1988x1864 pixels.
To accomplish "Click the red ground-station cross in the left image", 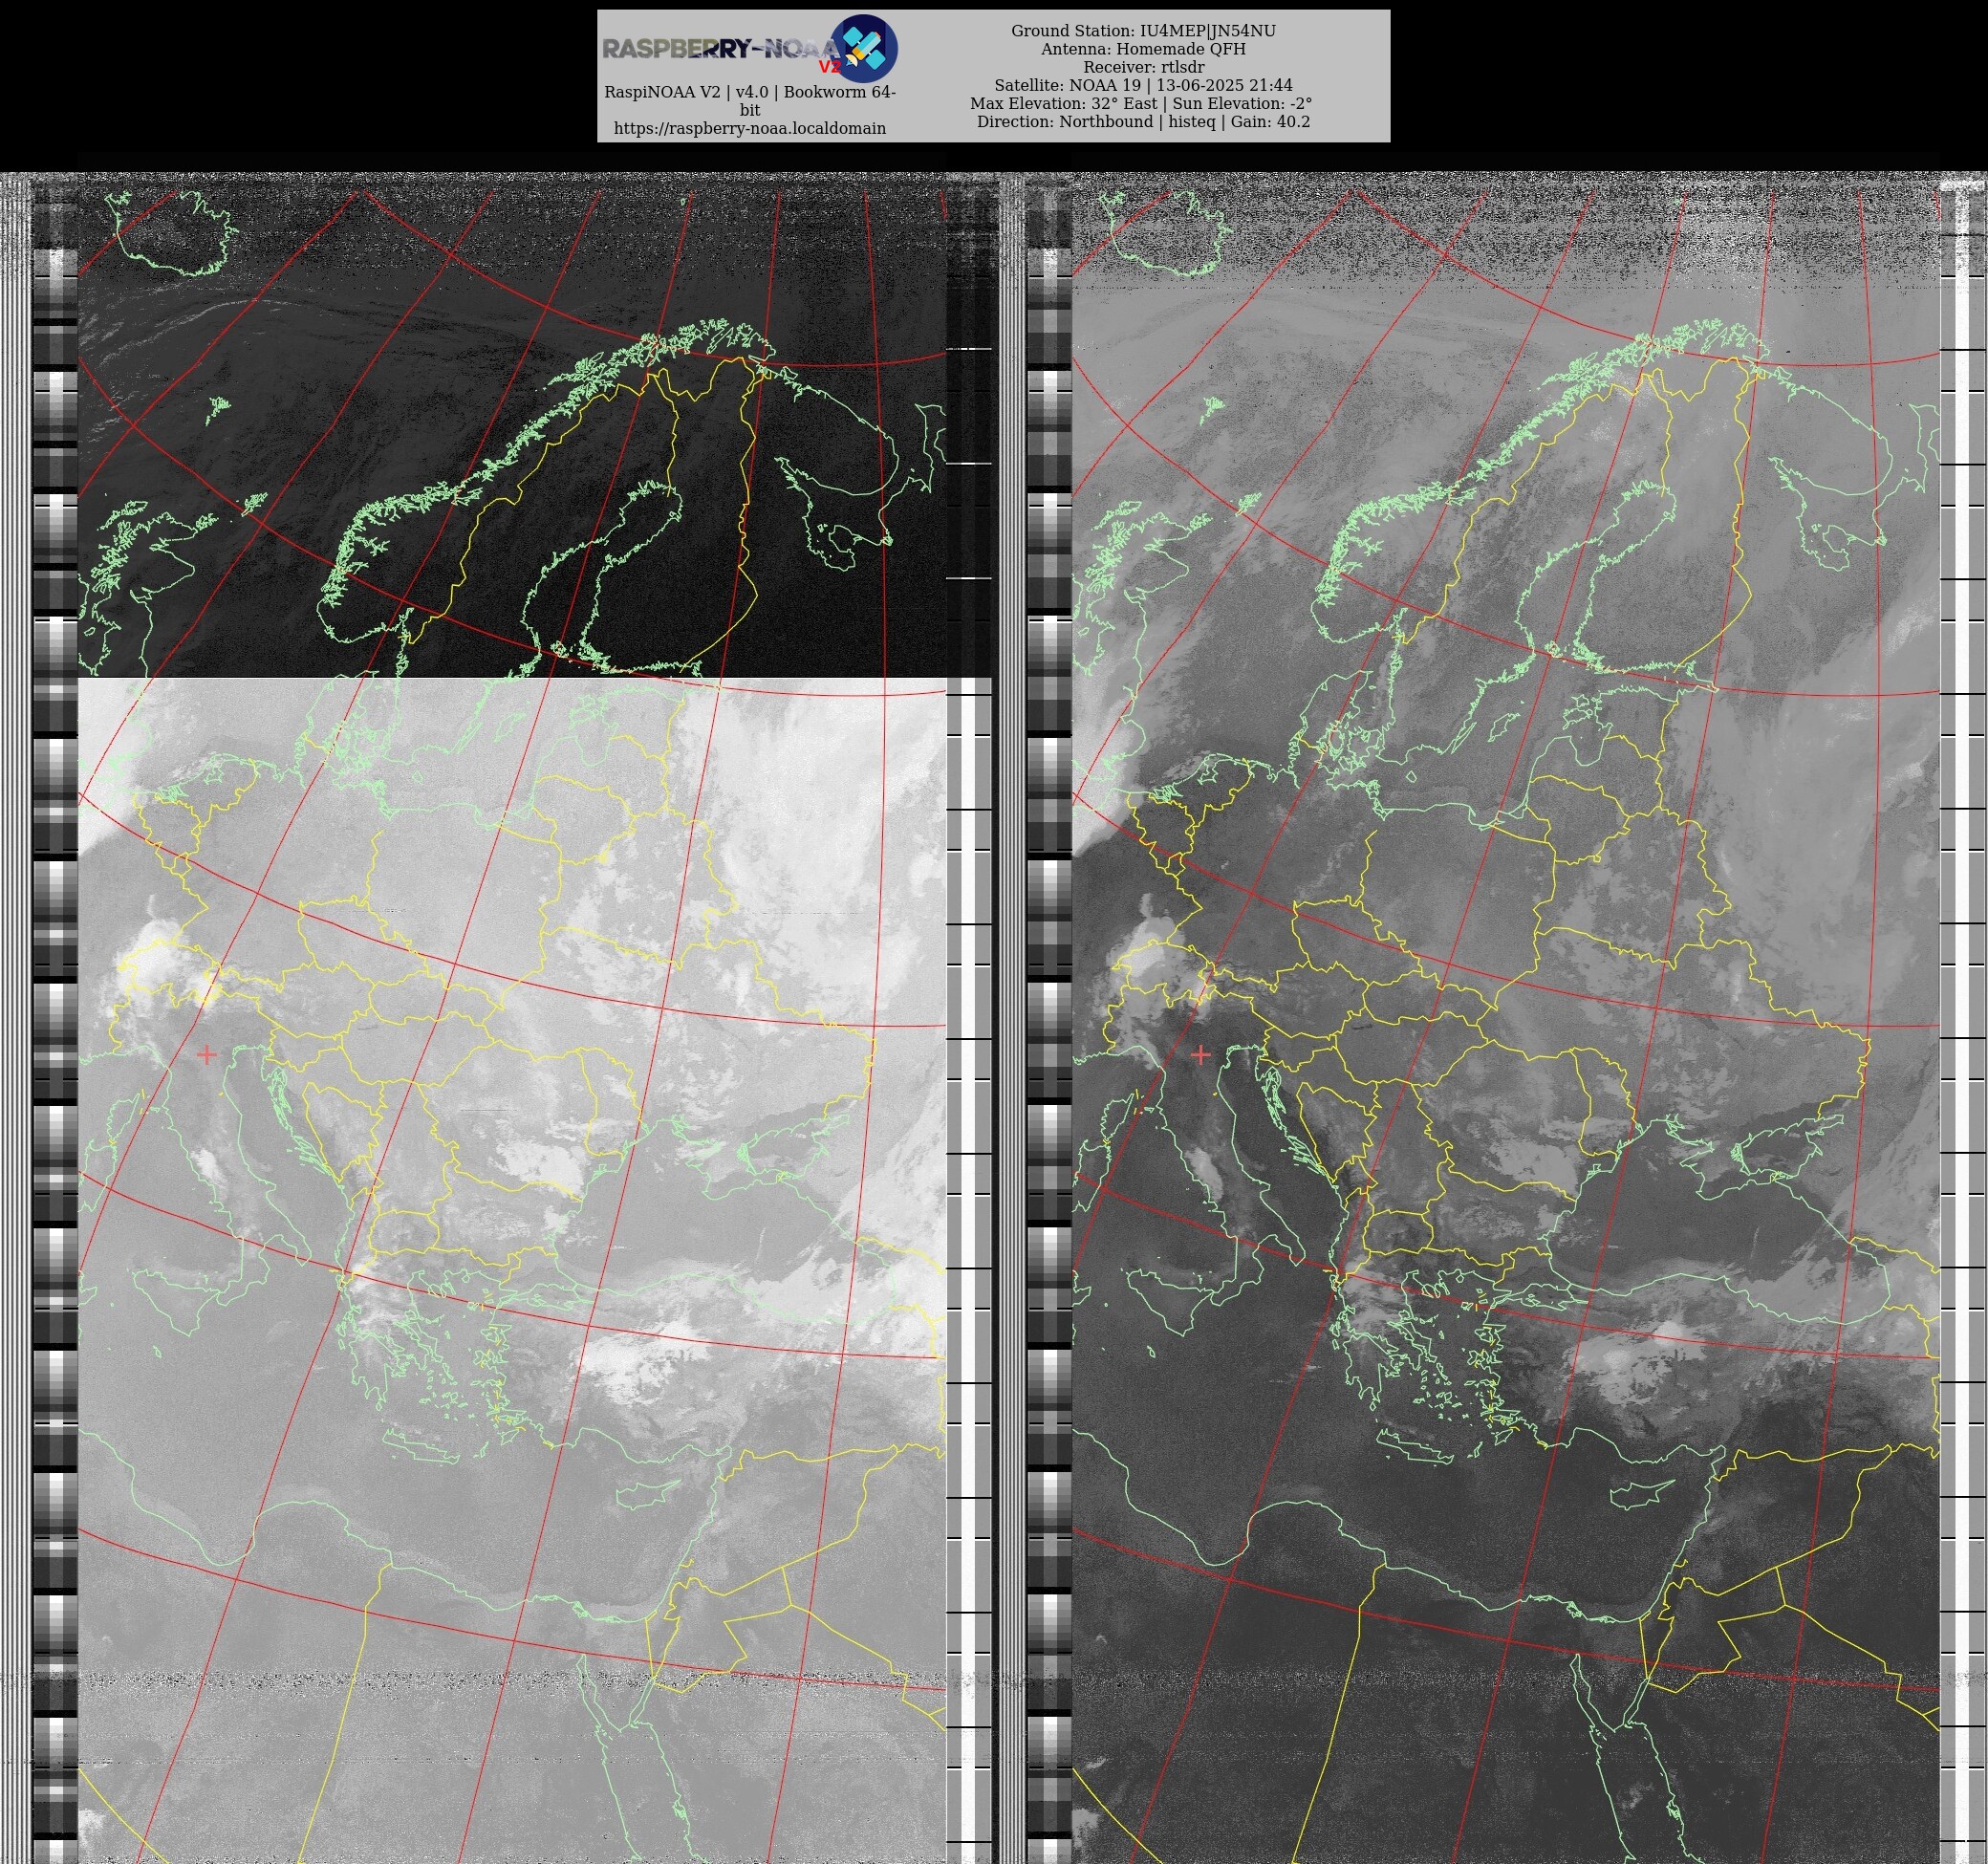I will [207, 1054].
